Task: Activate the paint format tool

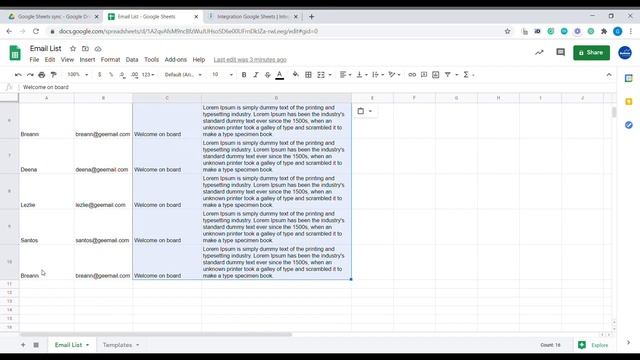Action: [53, 75]
